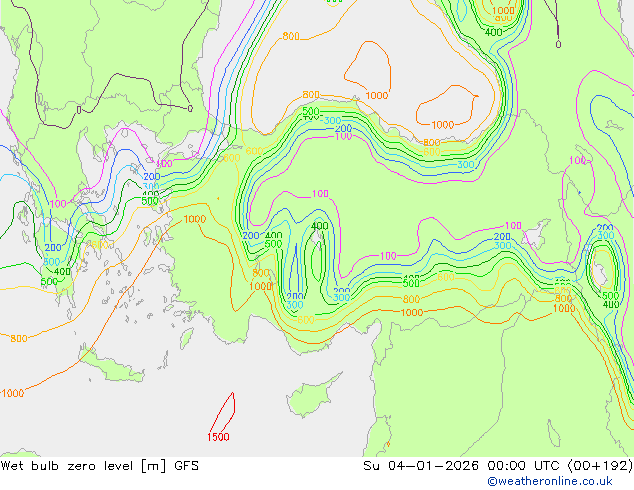The width and height of the screenshot is (634, 490).
Task: Click the red '1500' contour label
Action: 218,437
